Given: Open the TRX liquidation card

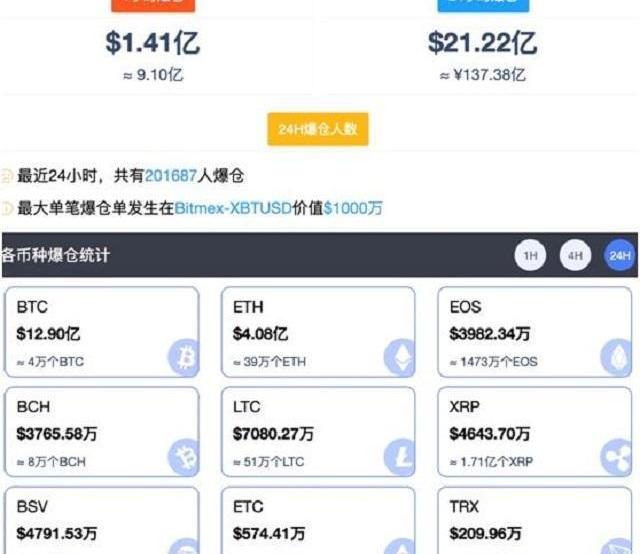Looking at the screenshot, I should coord(535,520).
